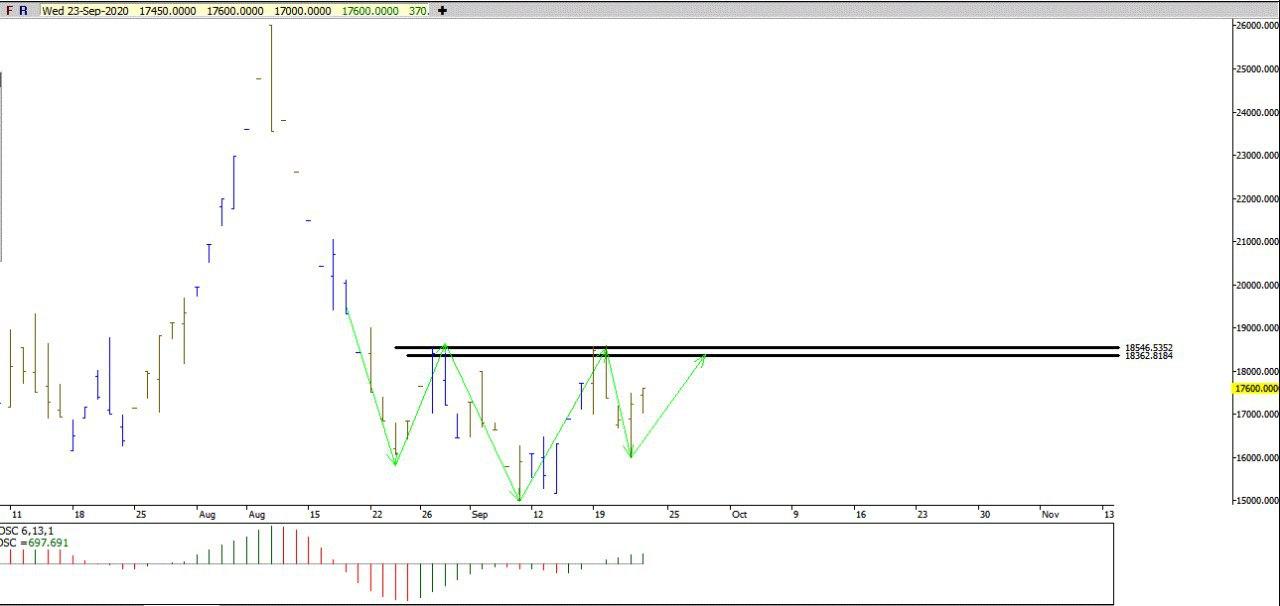1280x606 pixels.
Task: Click the red F icon in the header
Action: (10, 11)
